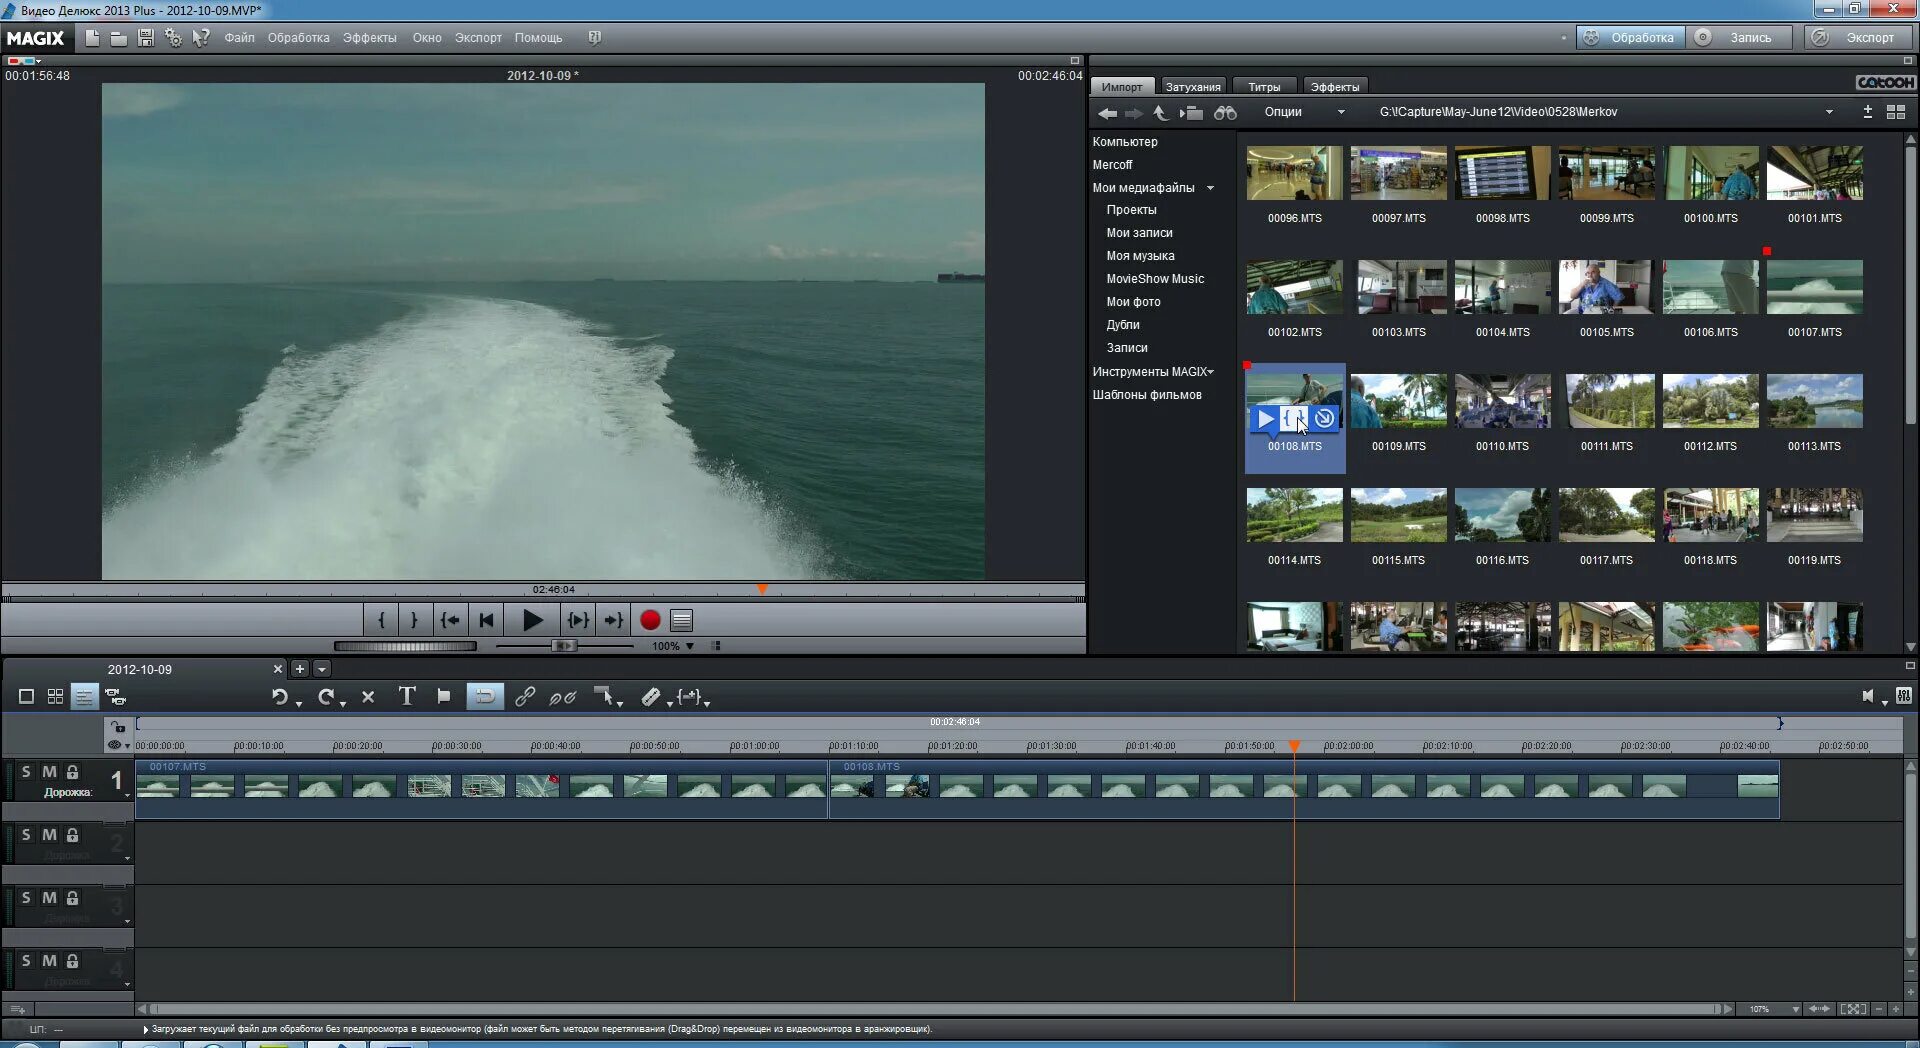Image resolution: width=1920 pixels, height=1048 pixels.
Task: Solo track 1 with S button
Action: point(26,772)
